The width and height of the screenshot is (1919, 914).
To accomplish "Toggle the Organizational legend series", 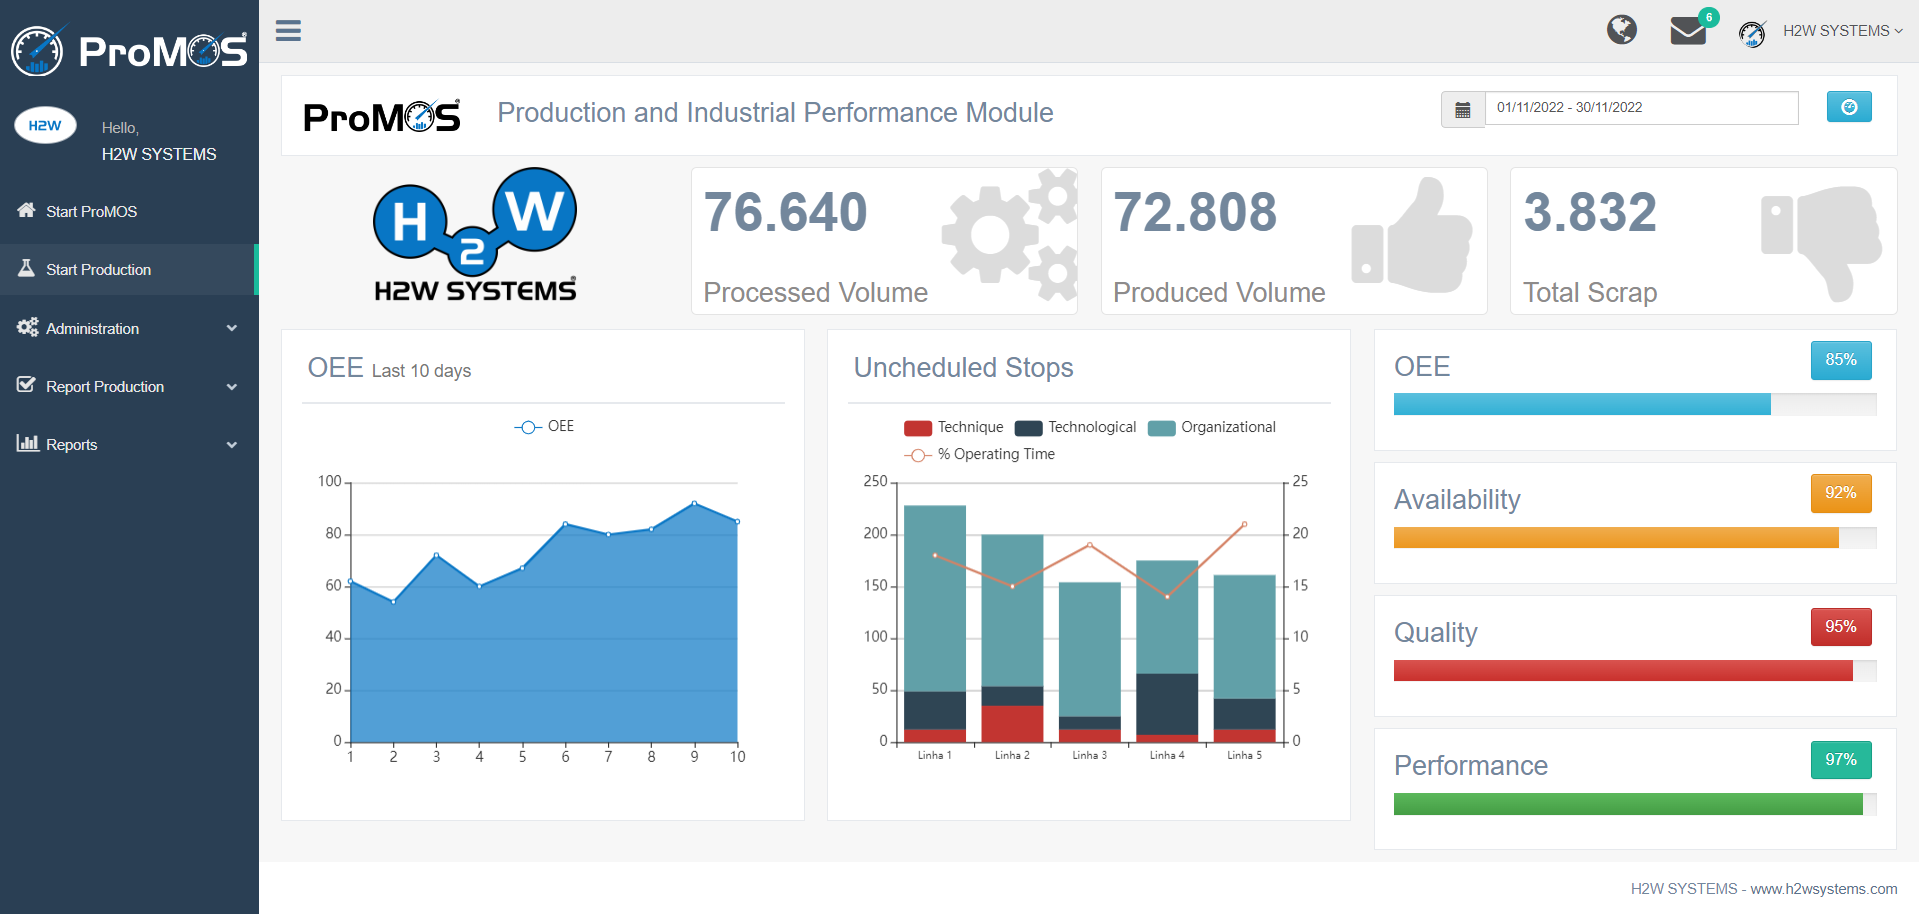I will point(1212,427).
